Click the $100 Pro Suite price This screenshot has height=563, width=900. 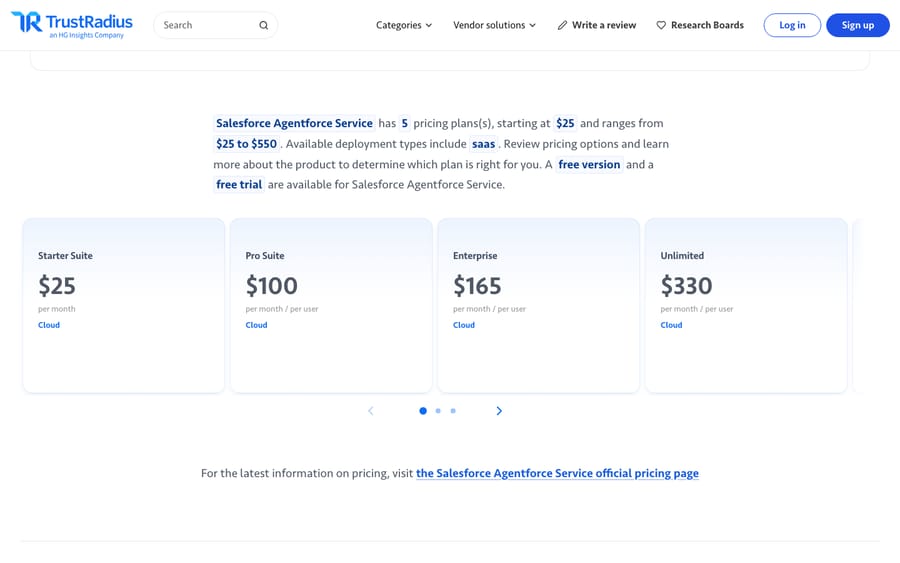[271, 286]
